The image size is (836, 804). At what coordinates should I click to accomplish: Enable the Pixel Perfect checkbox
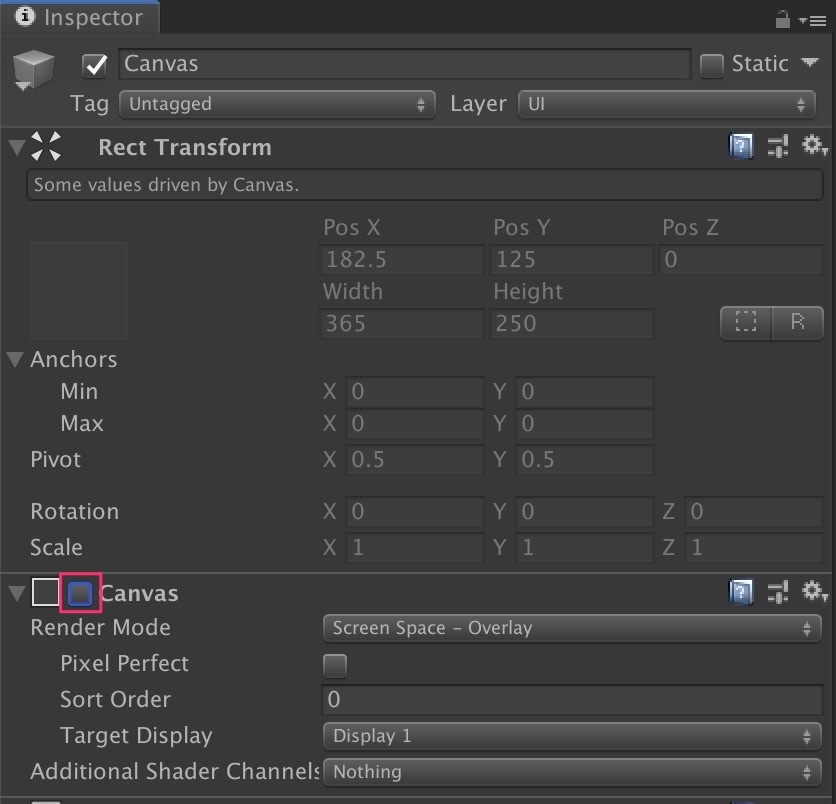tap(335, 665)
